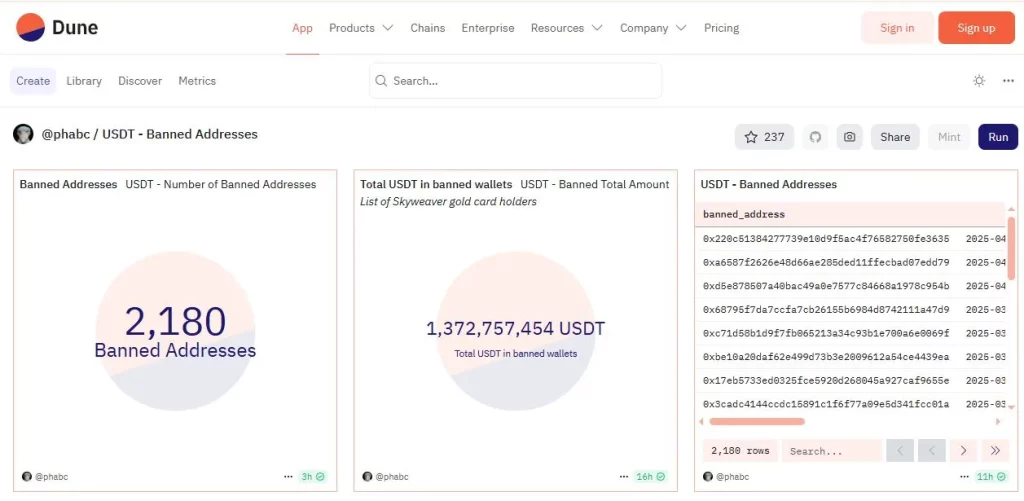Select the address row starting 0x17eb5733

(x=851, y=380)
